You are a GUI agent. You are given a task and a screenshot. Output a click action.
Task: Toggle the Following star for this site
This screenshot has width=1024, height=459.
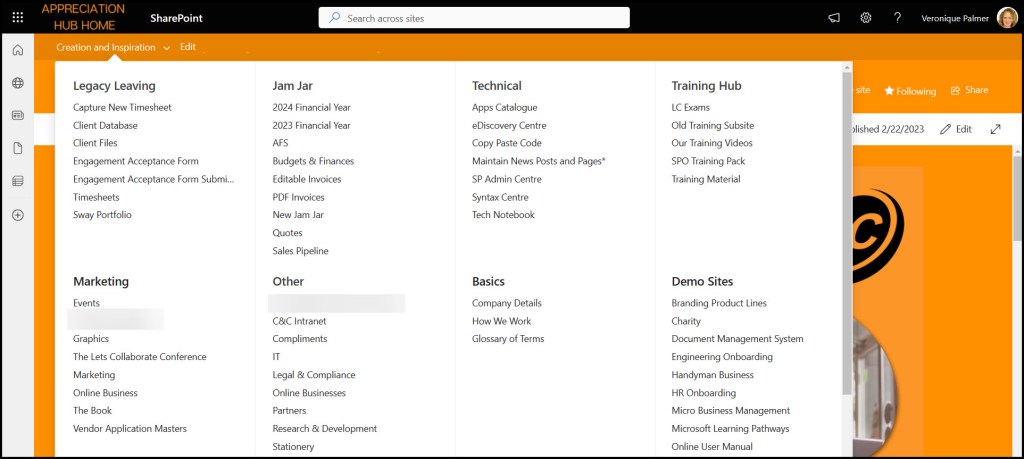[x=909, y=91]
